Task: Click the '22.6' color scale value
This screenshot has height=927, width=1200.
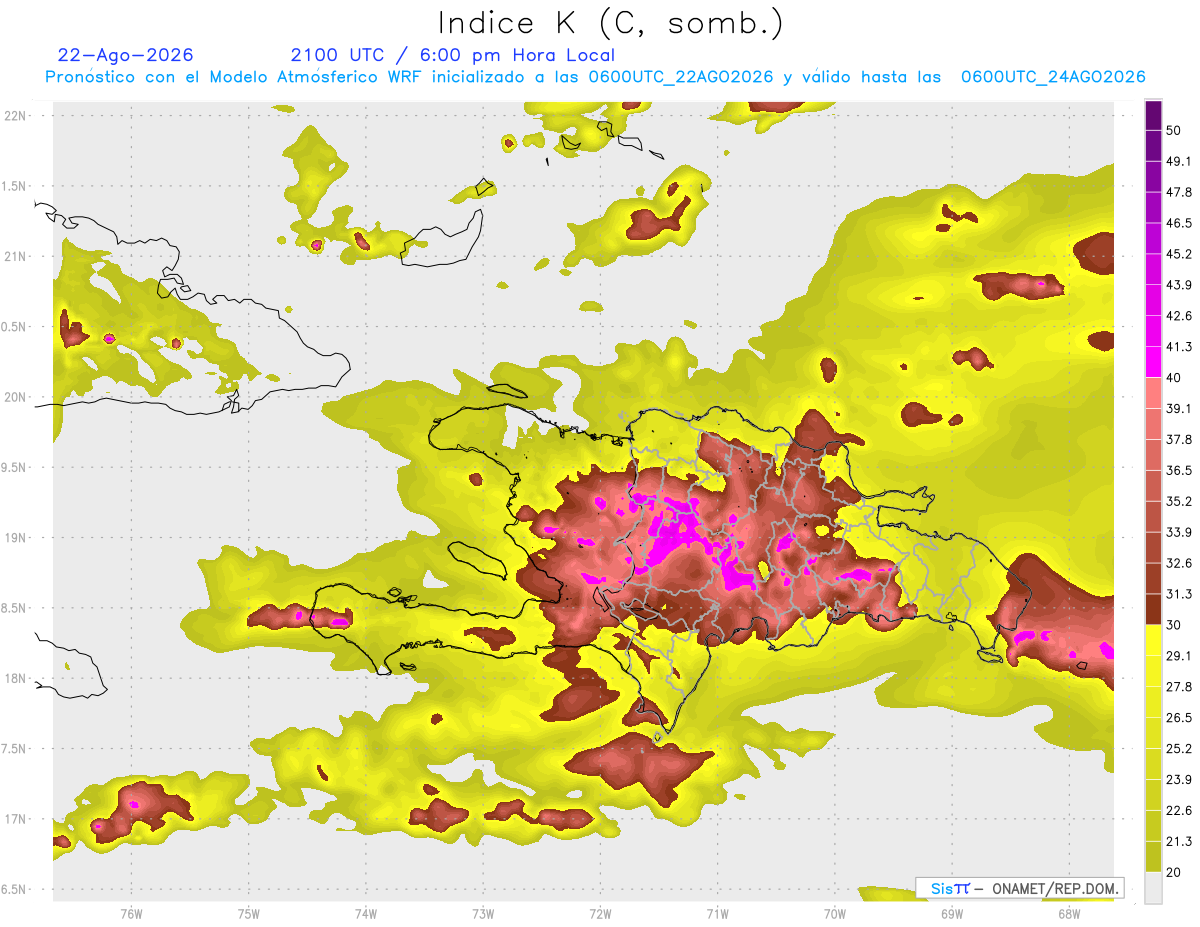Action: [1178, 811]
